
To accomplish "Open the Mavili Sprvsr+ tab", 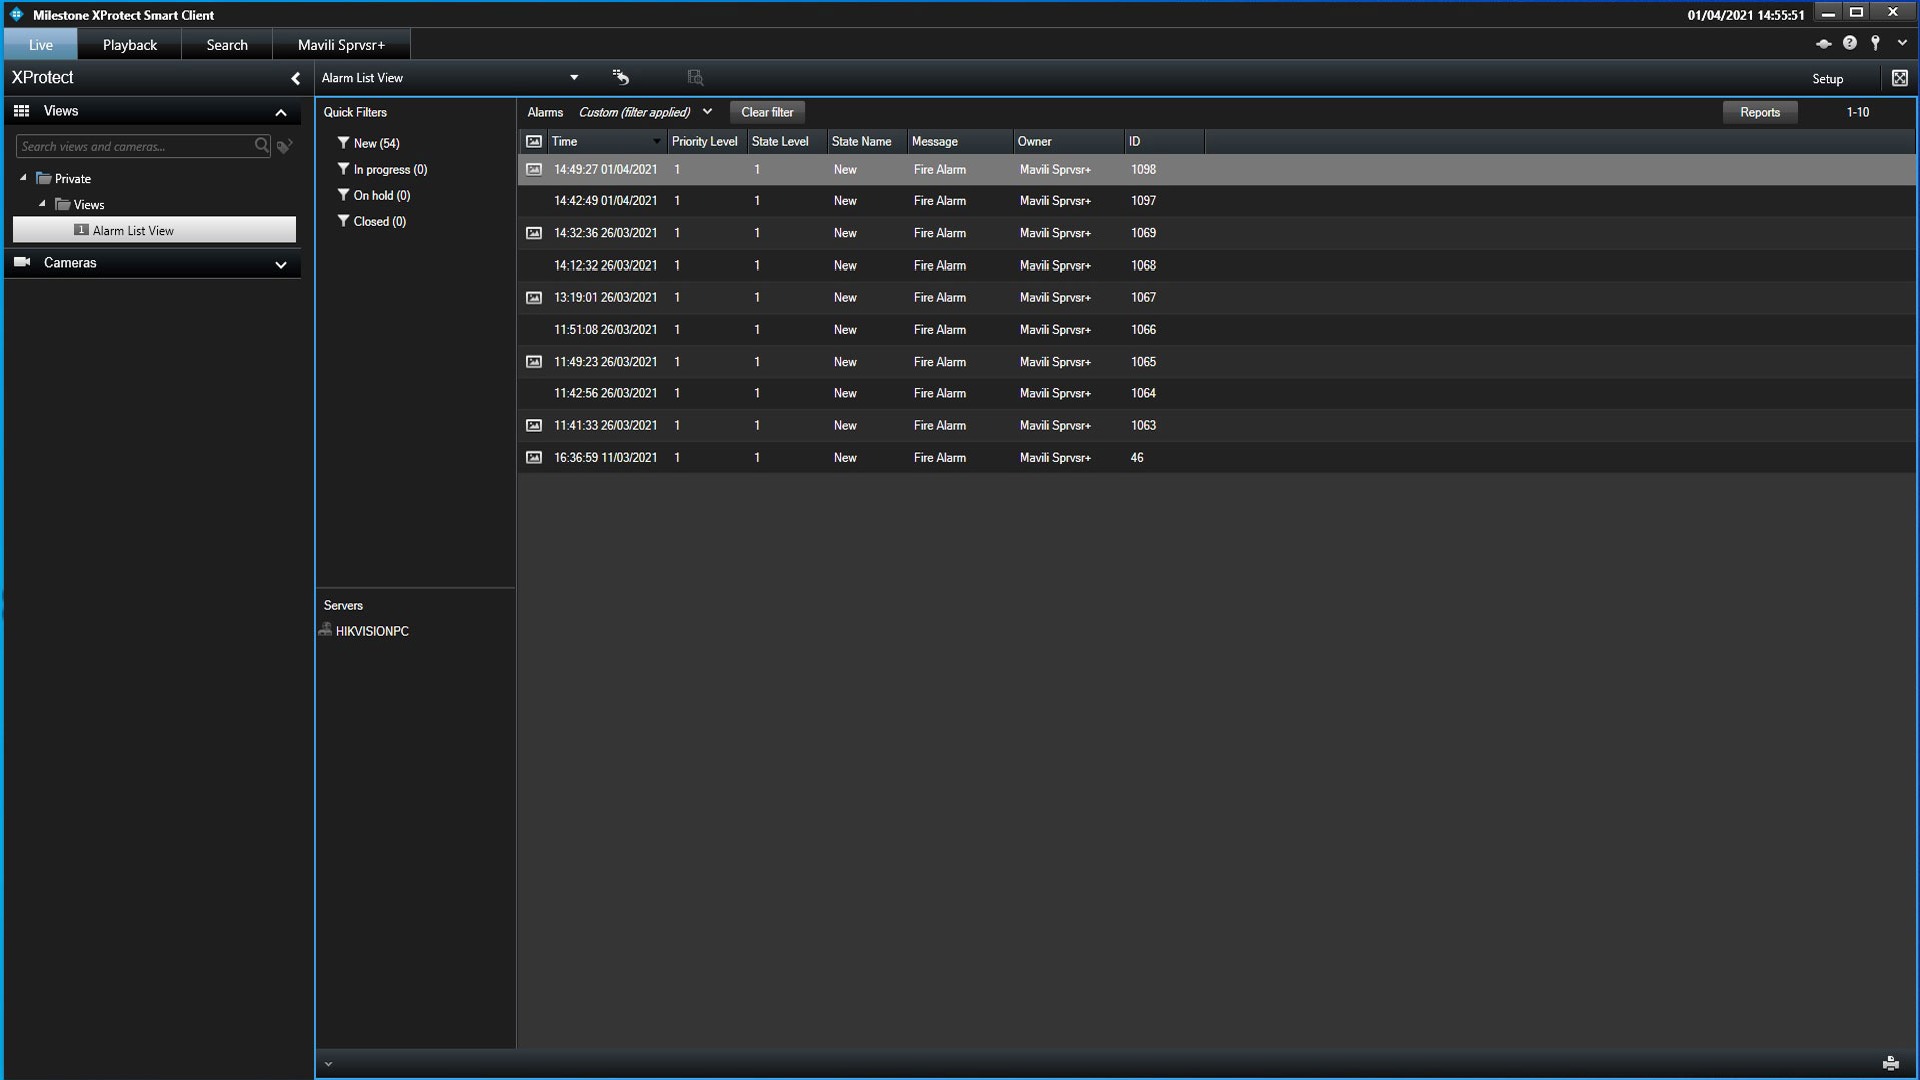I will tap(341, 45).
